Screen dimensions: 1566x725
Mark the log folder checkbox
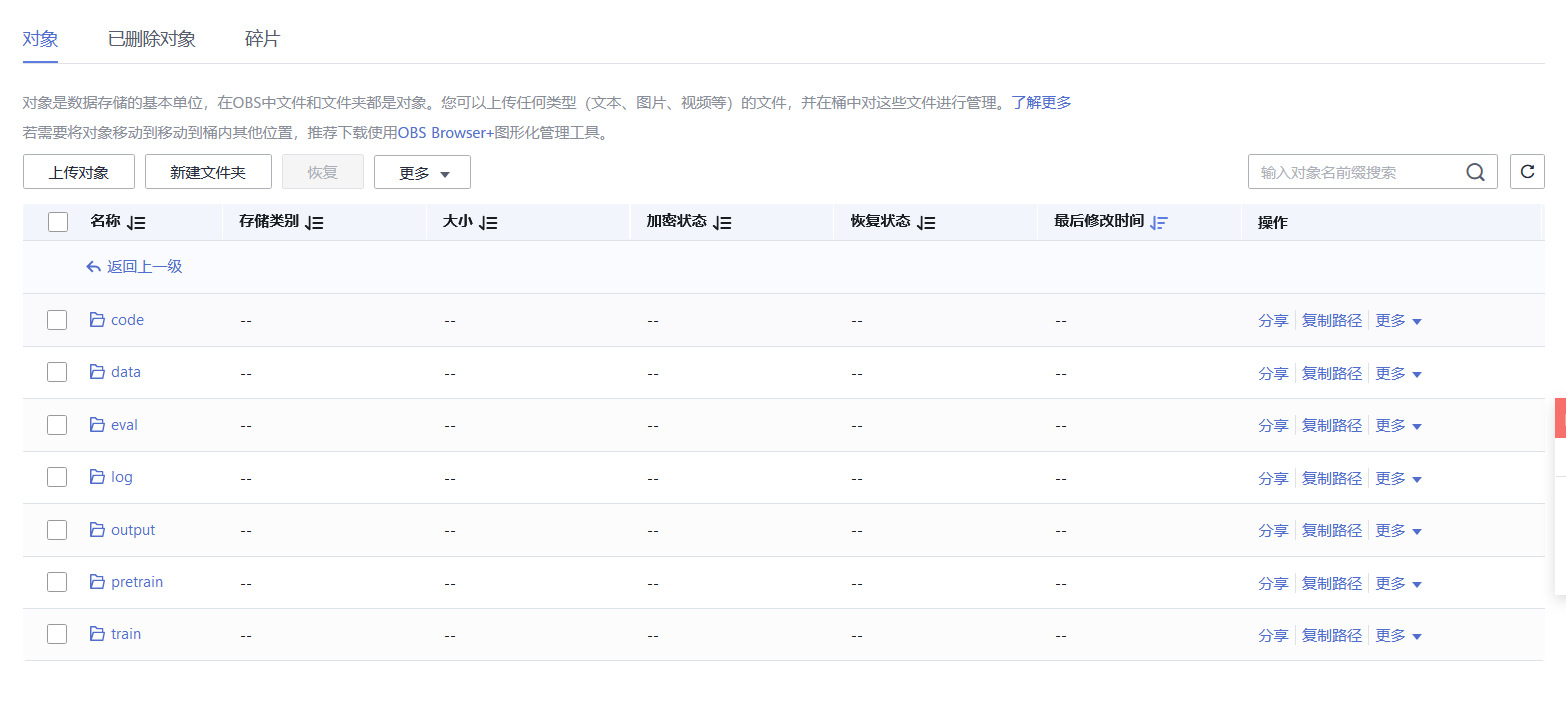(57, 477)
